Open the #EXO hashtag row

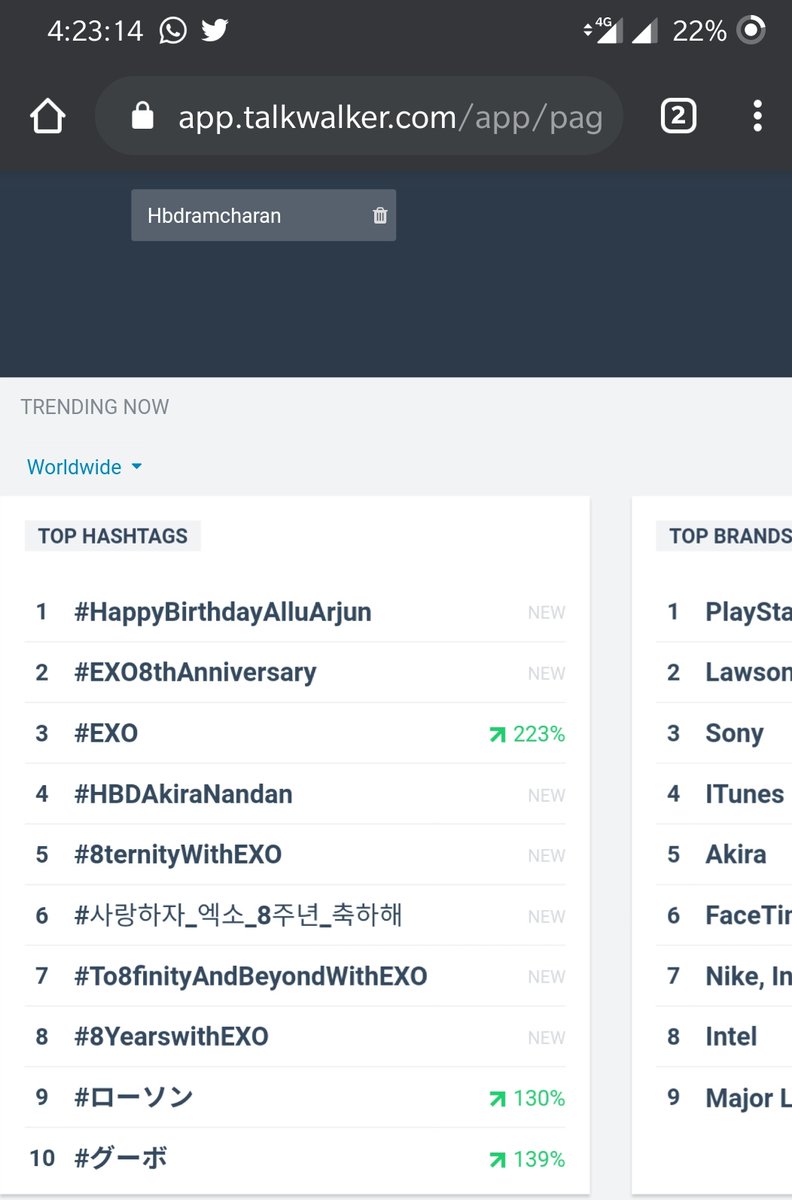pyautogui.click(x=295, y=734)
